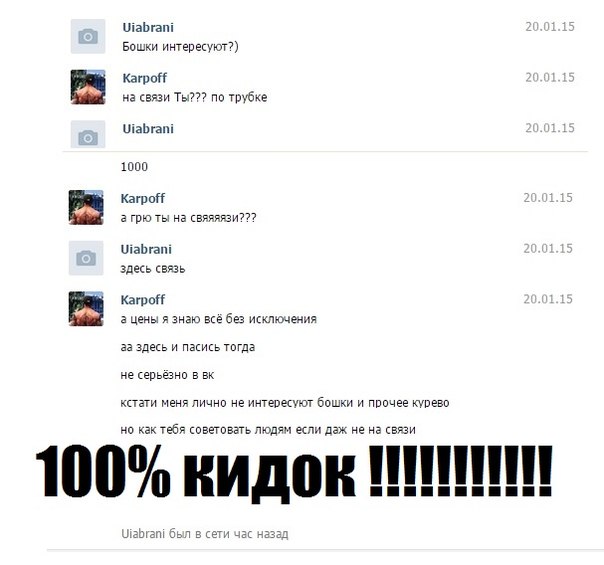Click Uiabrani's camera placeholder avatar at top
The width and height of the screenshot is (604, 565).
click(x=88, y=36)
